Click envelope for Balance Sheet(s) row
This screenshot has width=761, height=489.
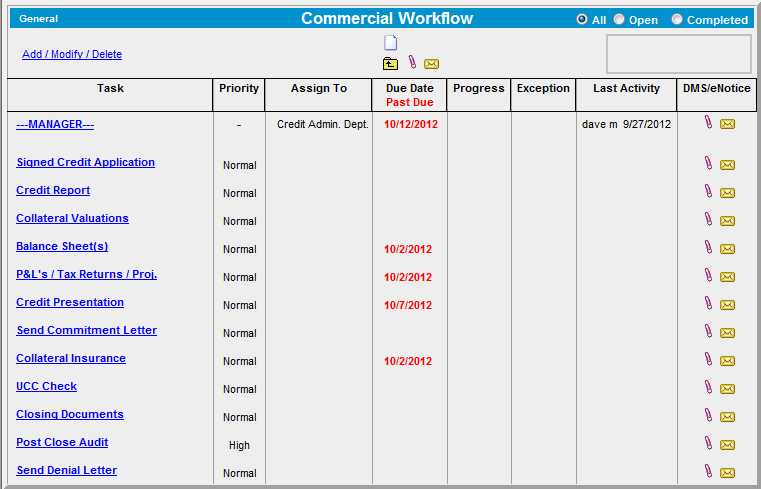[x=727, y=249]
